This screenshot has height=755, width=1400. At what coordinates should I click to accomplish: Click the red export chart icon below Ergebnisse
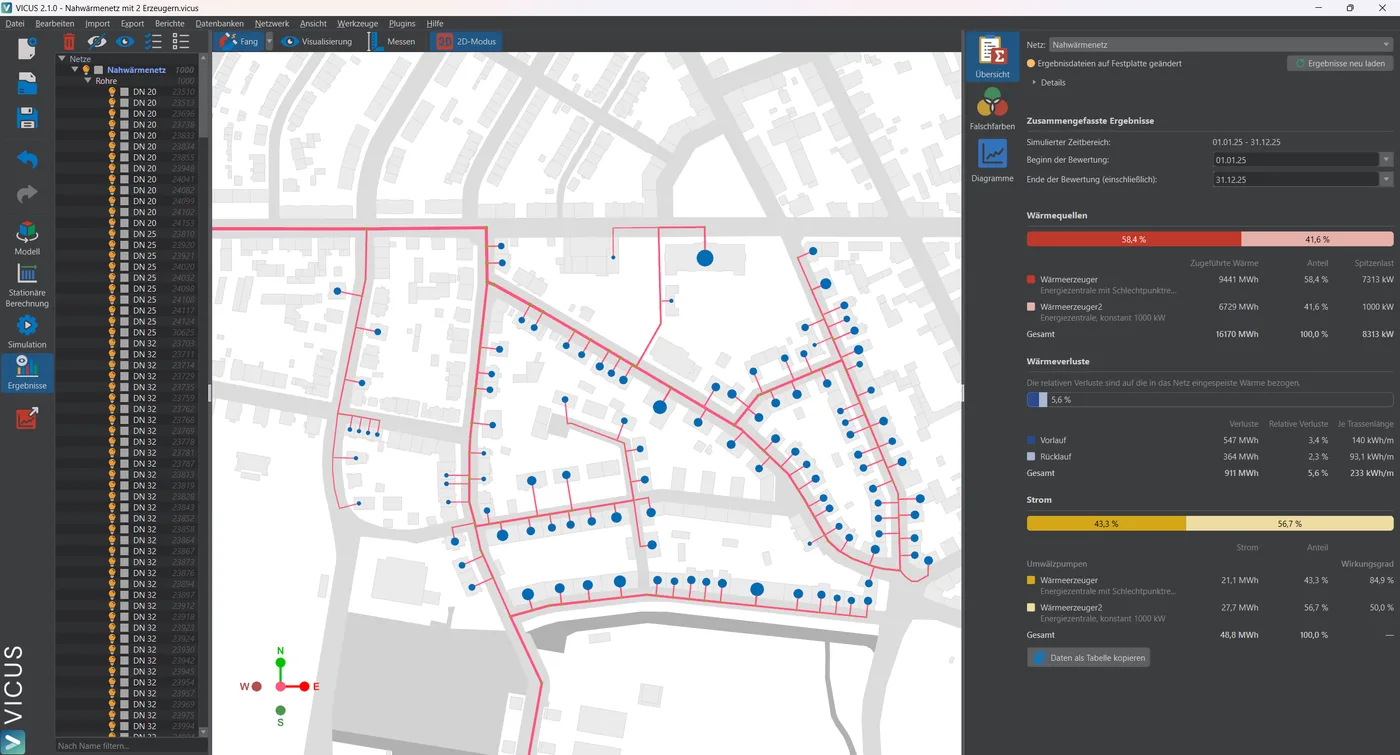pyautogui.click(x=27, y=418)
